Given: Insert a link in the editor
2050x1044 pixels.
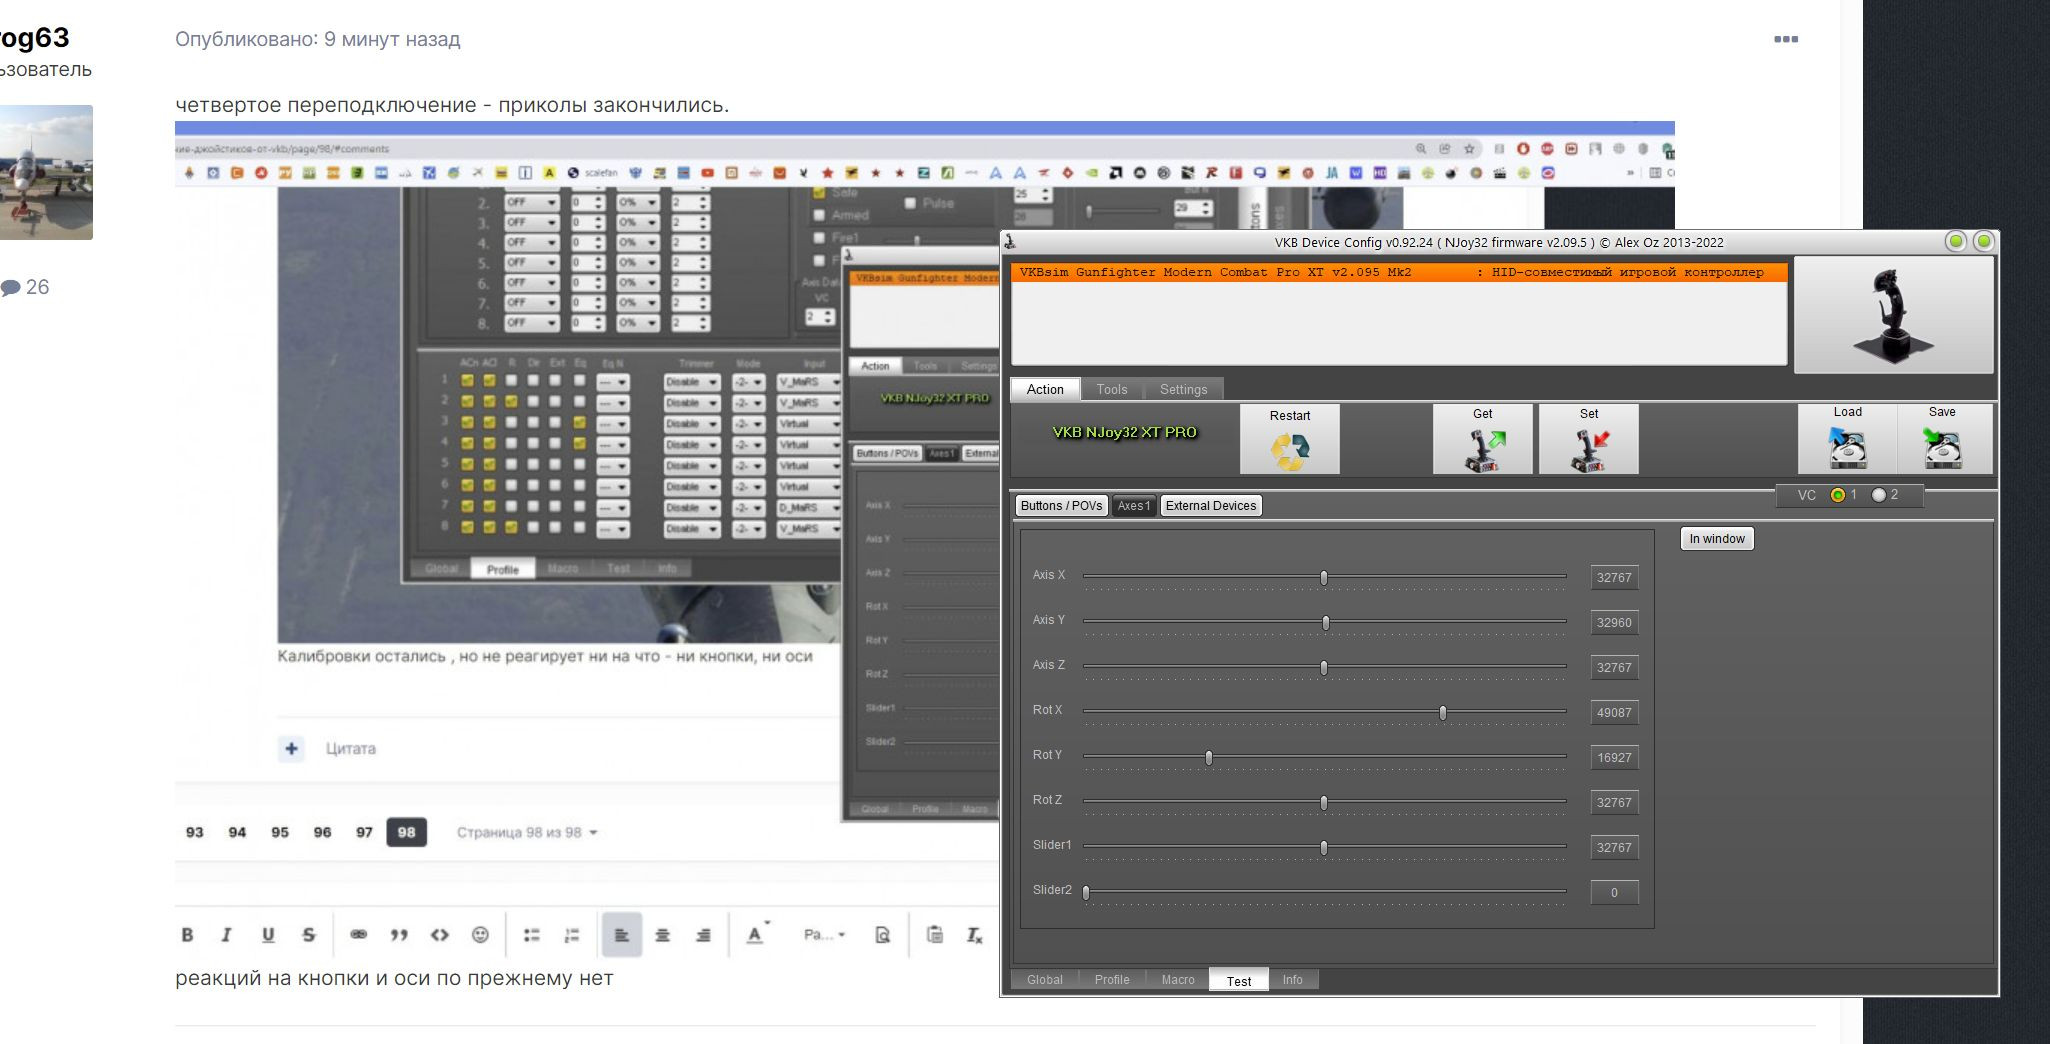Looking at the screenshot, I should click(358, 935).
